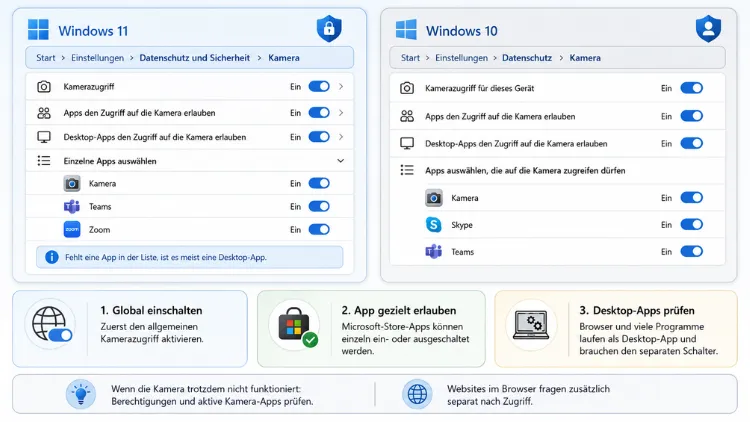Click the laptop with gears icon
This screenshot has width=750, height=422.
(x=531, y=325)
